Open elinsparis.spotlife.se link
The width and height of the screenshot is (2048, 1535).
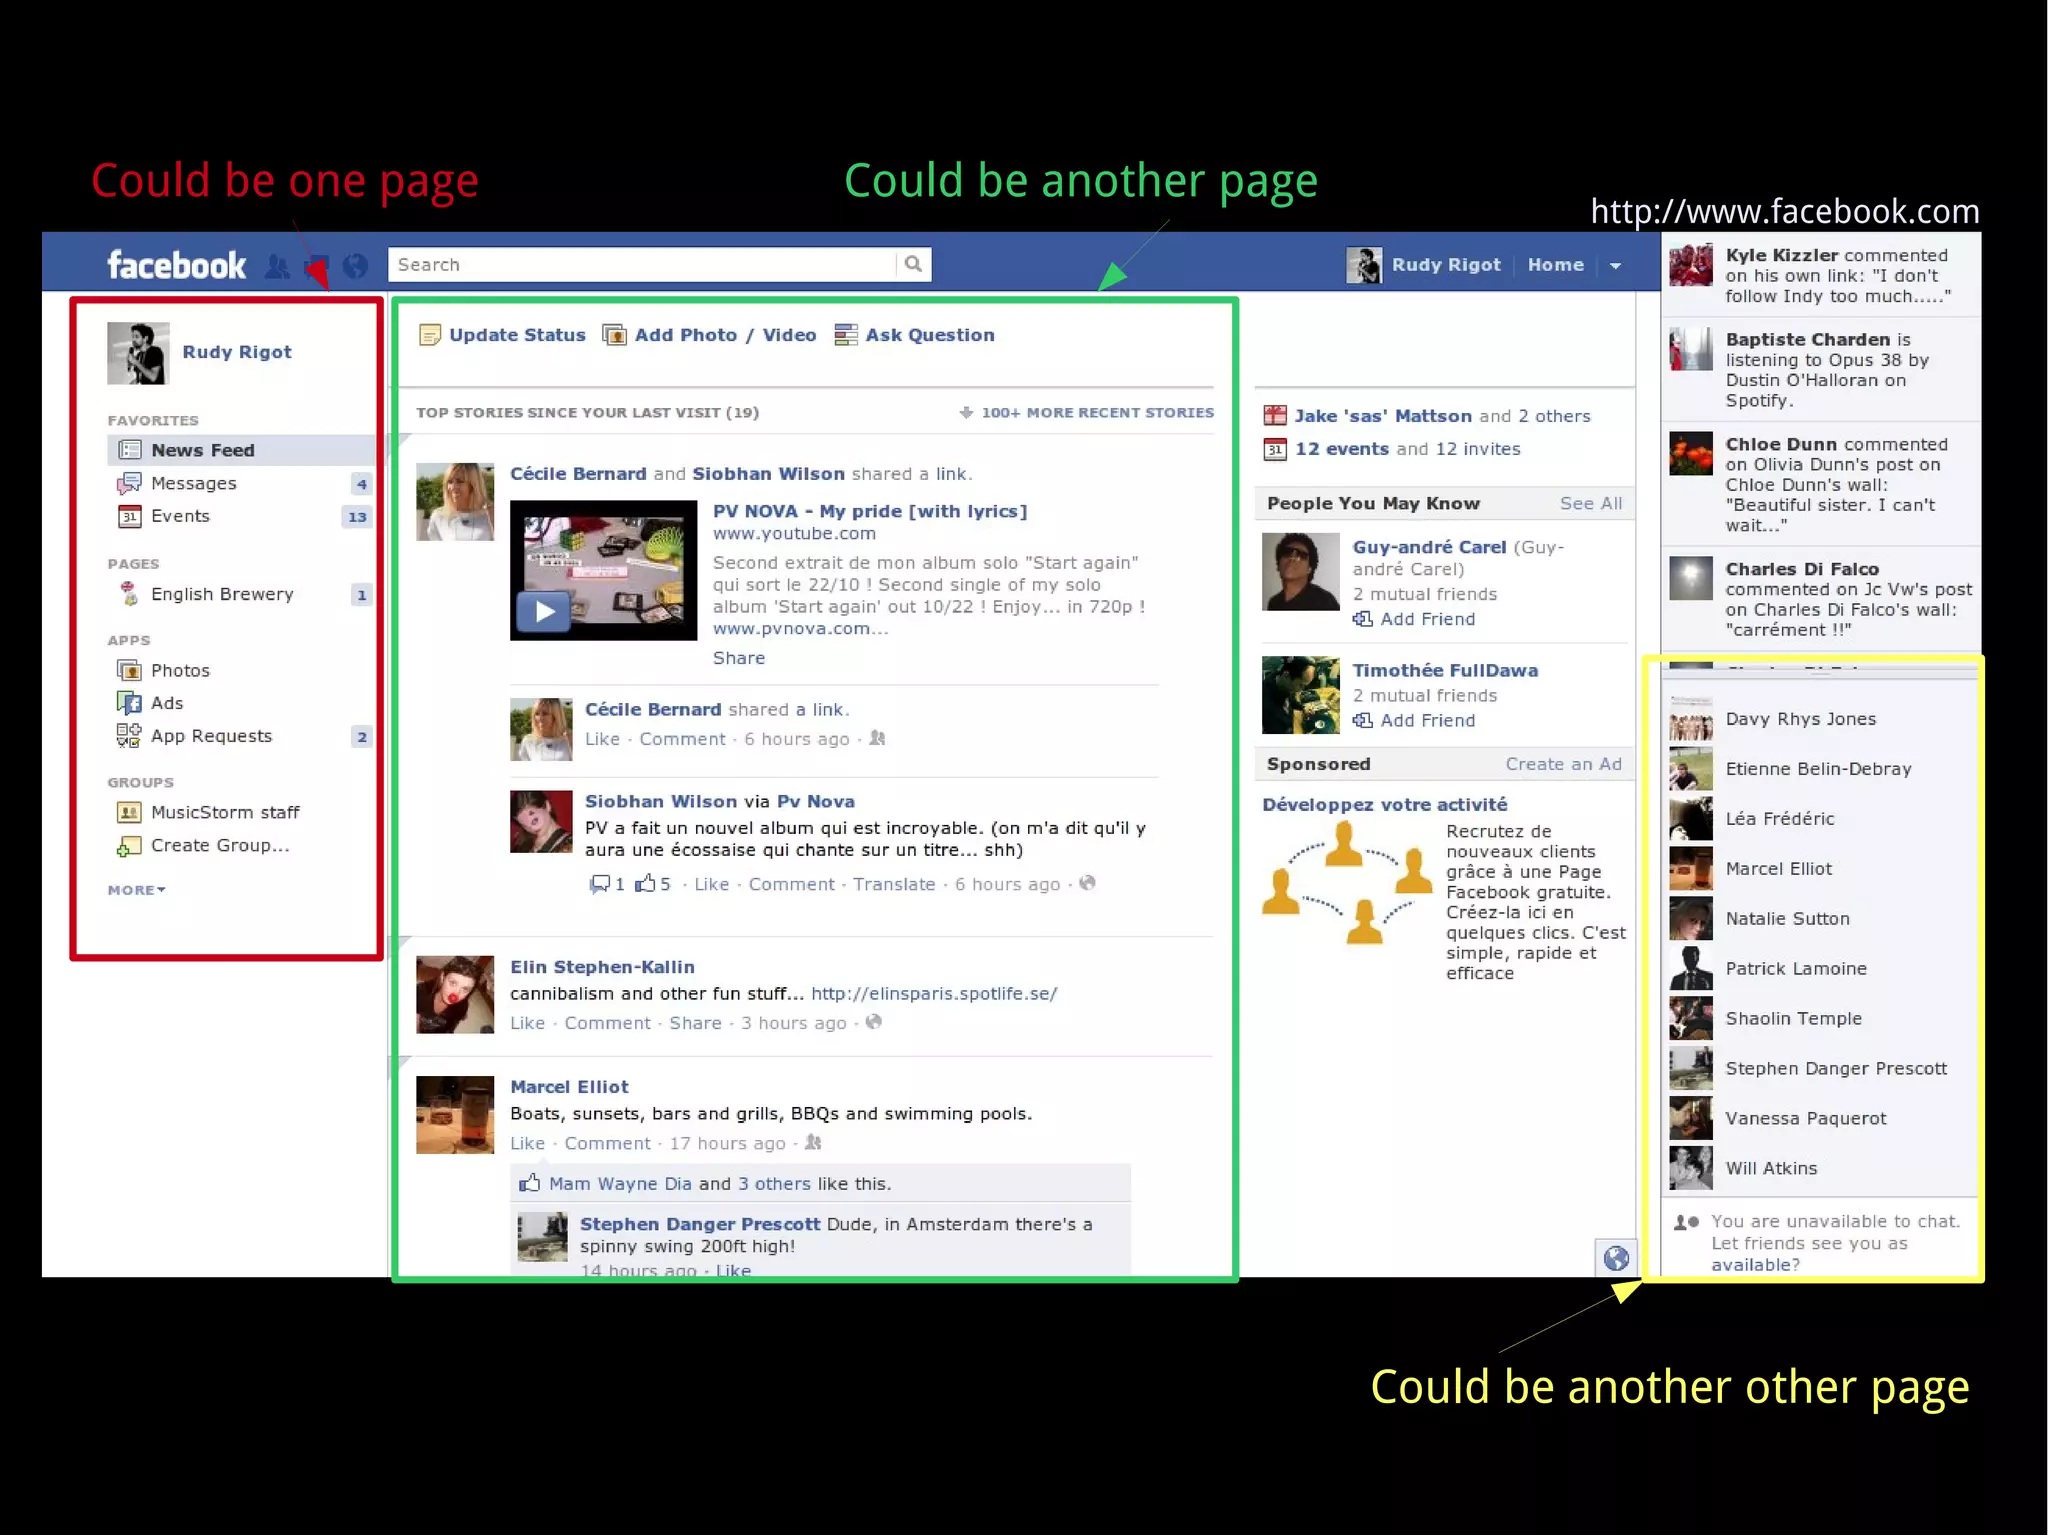click(934, 993)
